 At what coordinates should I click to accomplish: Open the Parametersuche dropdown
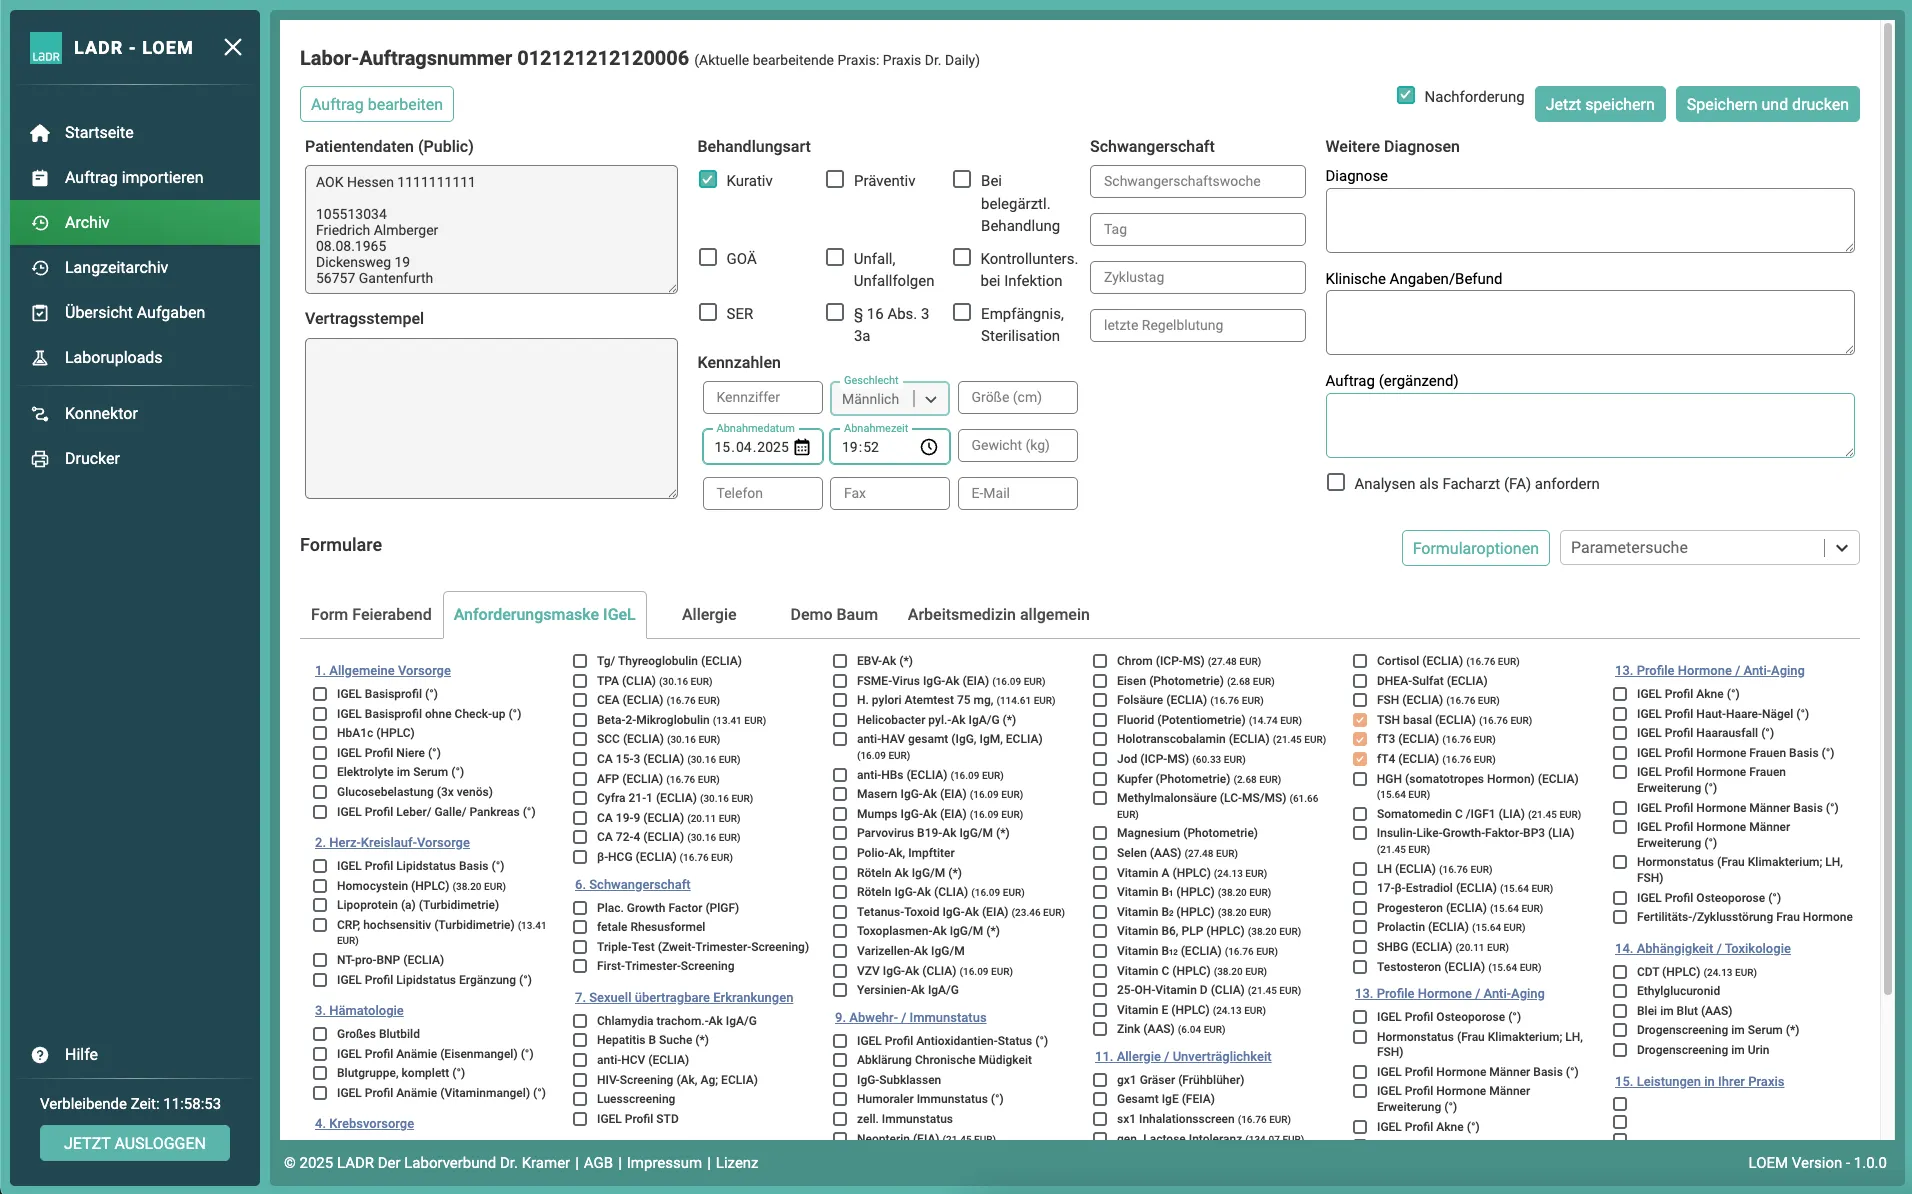(x=1841, y=548)
